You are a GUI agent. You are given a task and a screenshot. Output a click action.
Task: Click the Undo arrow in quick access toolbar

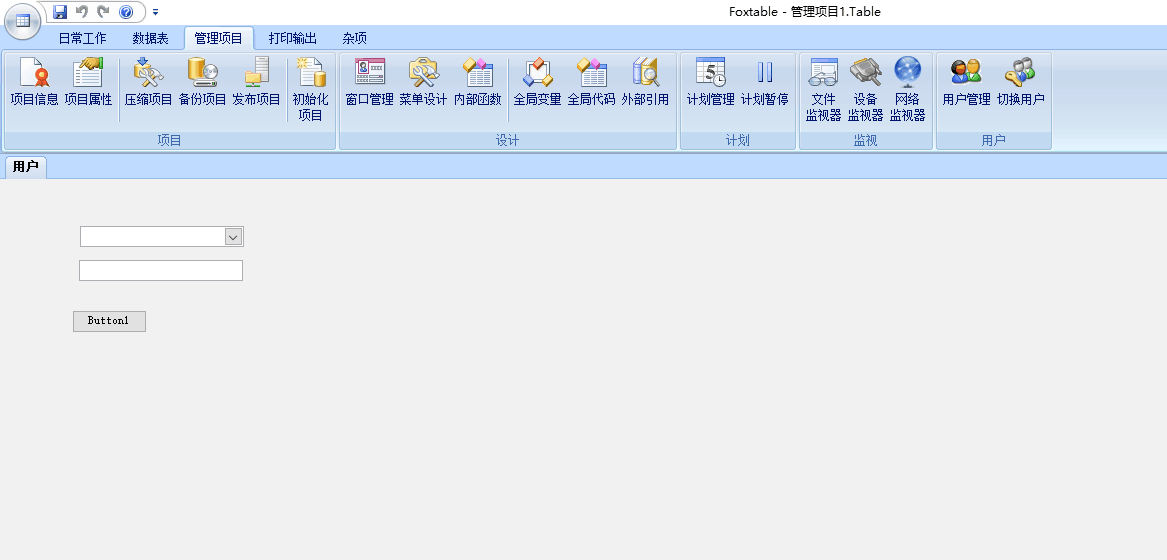(82, 12)
